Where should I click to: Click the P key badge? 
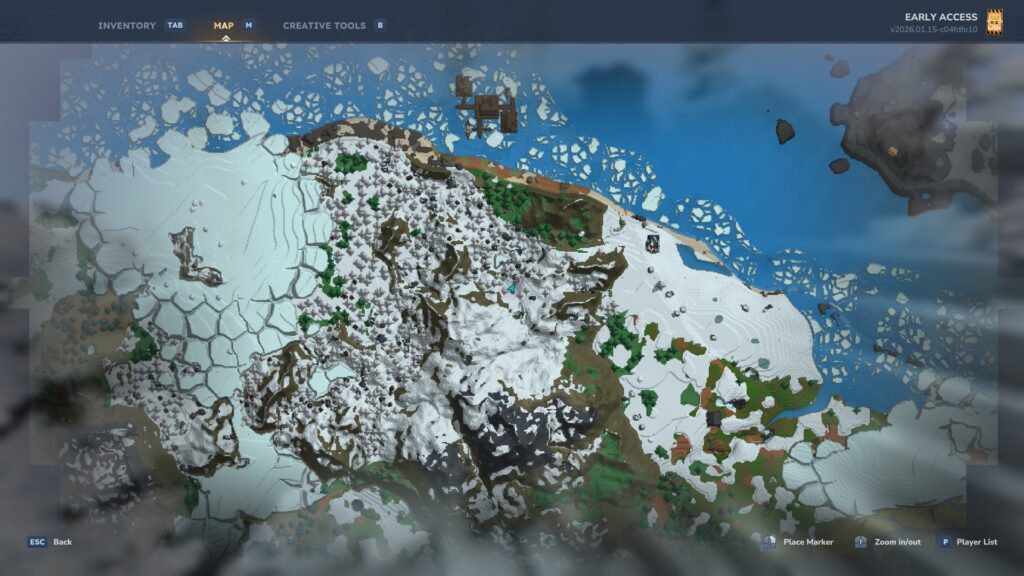point(945,542)
